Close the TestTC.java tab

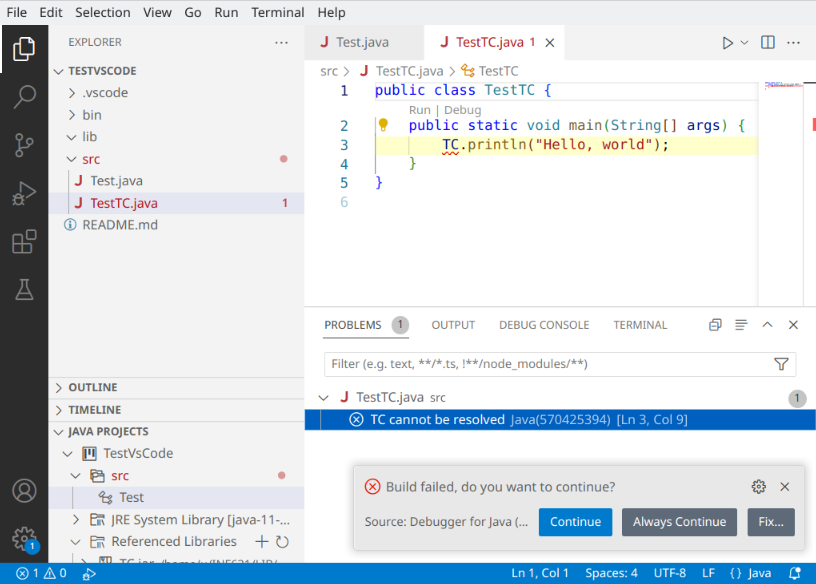(550, 43)
